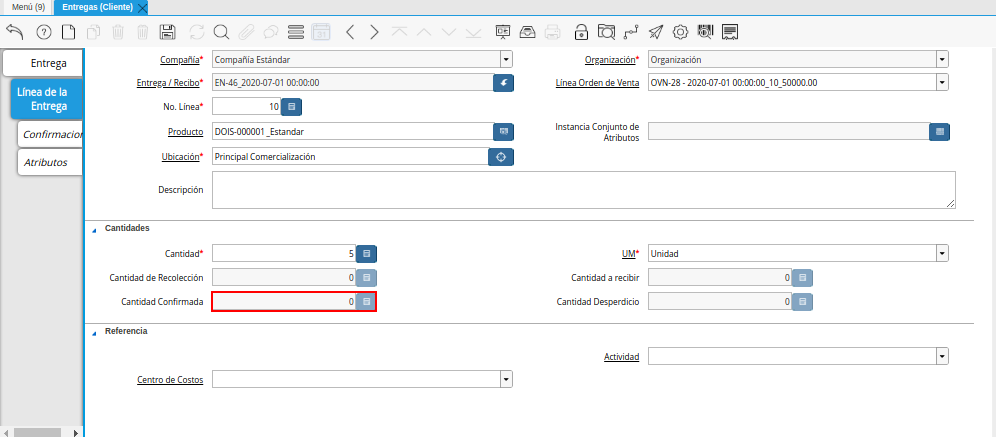Open the History records calendar icon
Image resolution: width=996 pixels, height=437 pixels.
(321, 32)
